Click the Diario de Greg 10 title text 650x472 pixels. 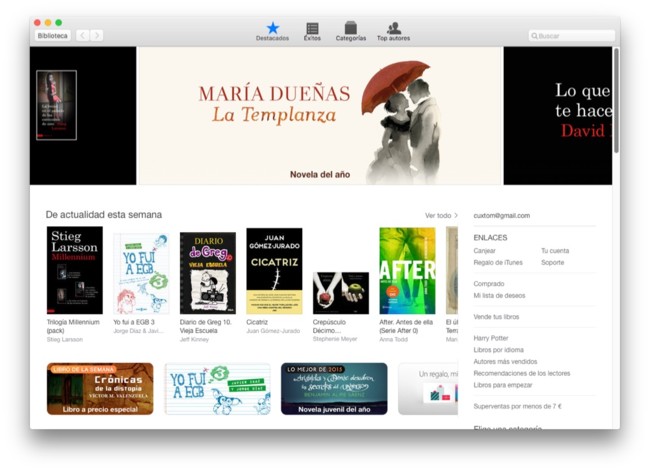point(206,326)
